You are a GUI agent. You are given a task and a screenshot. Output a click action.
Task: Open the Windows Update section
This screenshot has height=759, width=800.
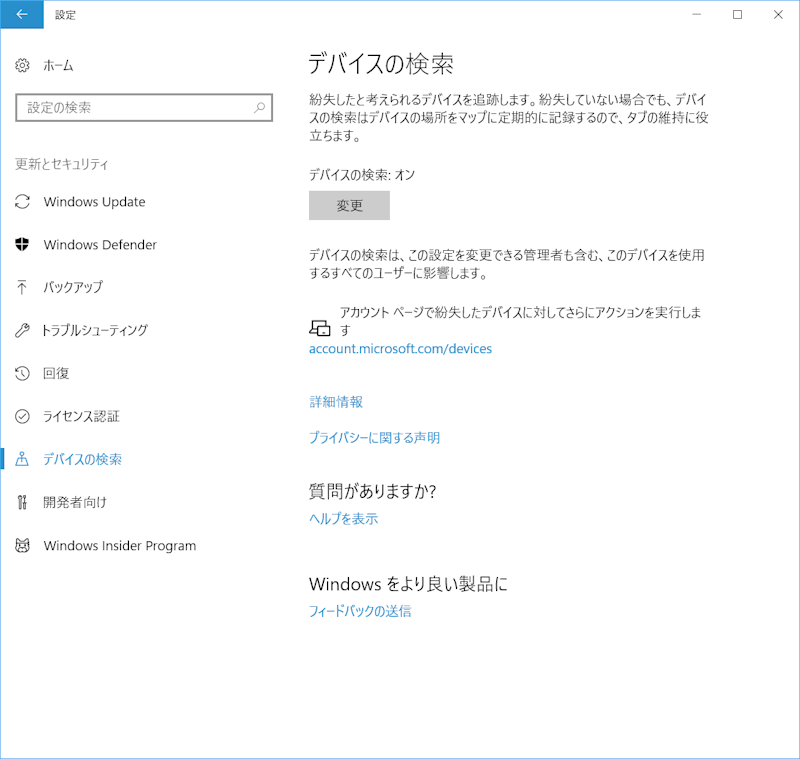[94, 202]
